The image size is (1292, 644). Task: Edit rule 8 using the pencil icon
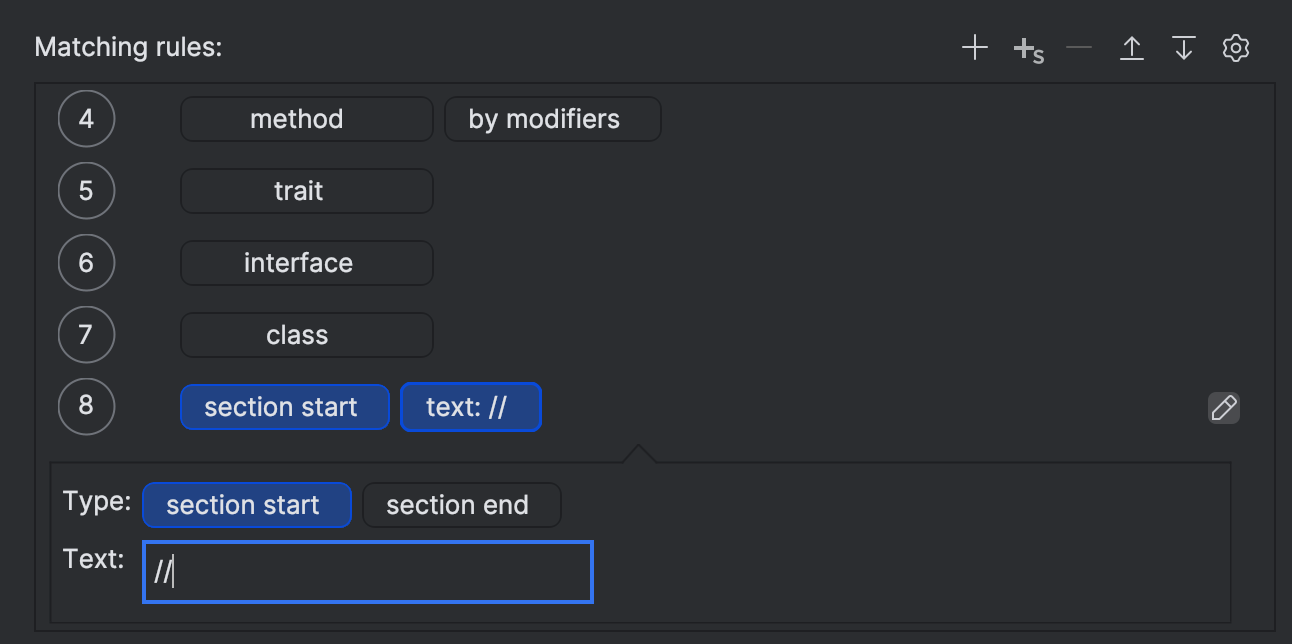[x=1224, y=407]
